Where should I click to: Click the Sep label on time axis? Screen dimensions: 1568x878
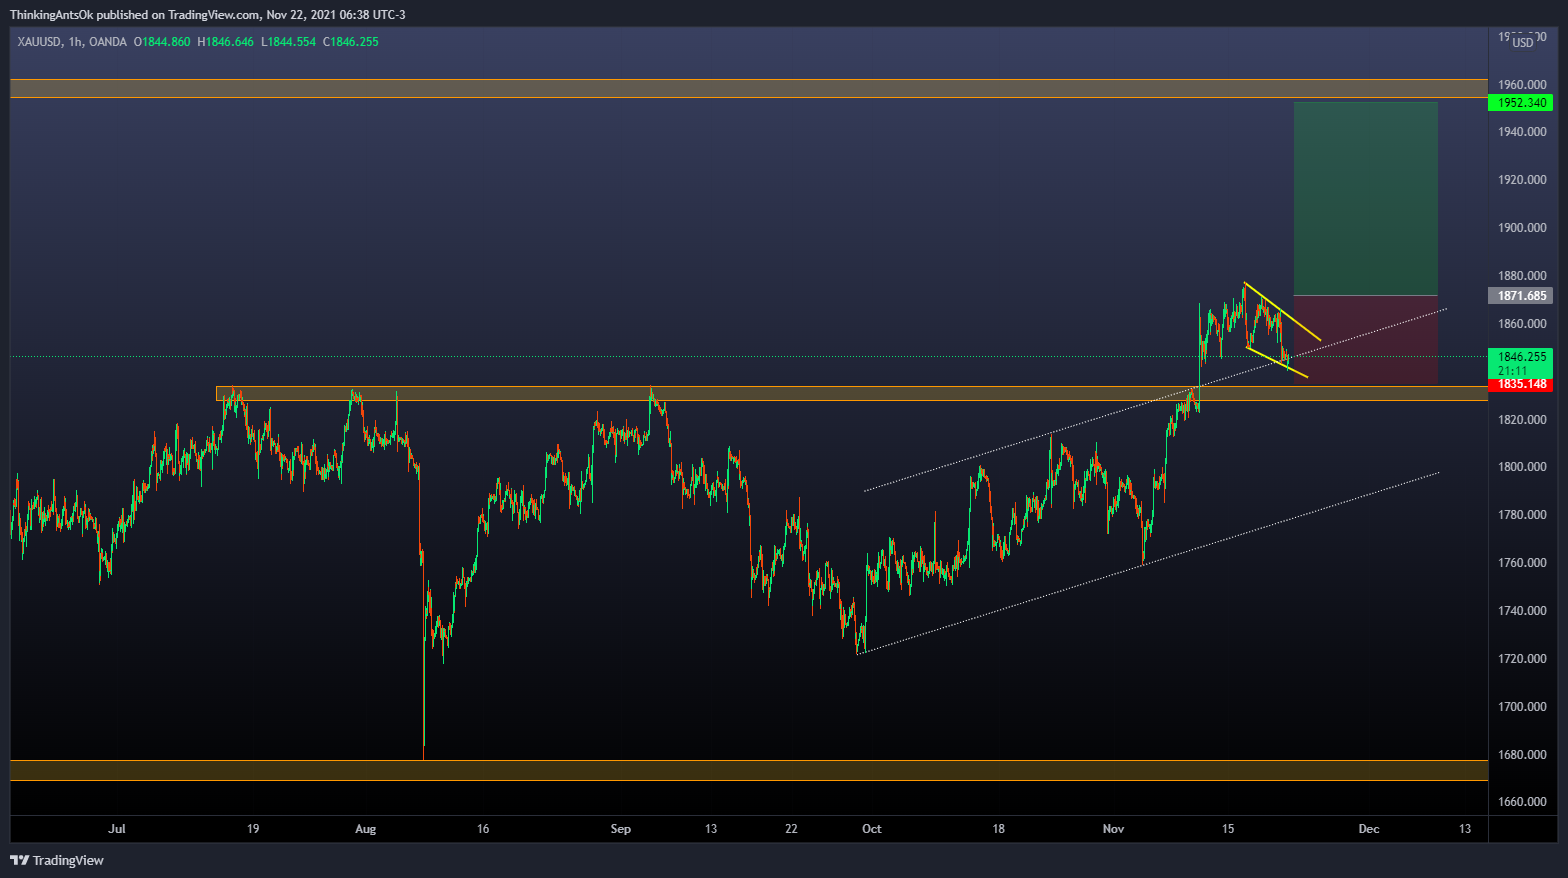pyautogui.click(x=621, y=829)
